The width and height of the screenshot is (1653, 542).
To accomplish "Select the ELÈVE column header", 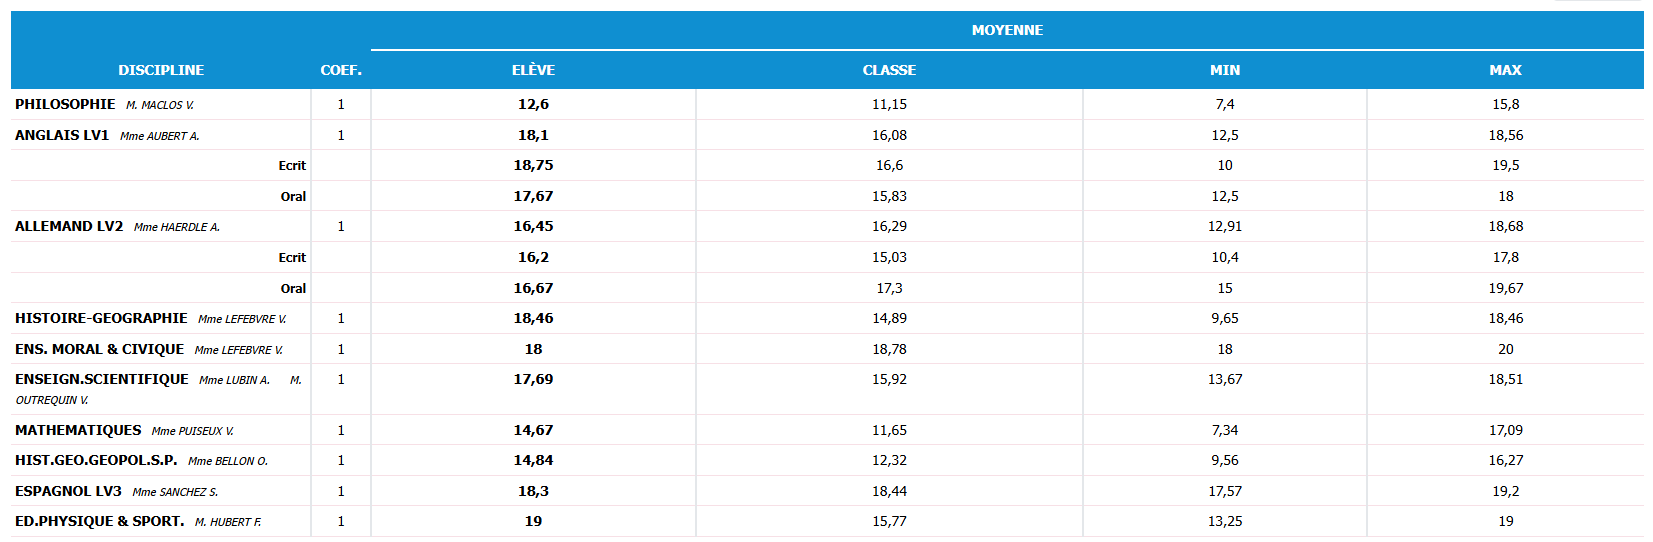I will [533, 70].
